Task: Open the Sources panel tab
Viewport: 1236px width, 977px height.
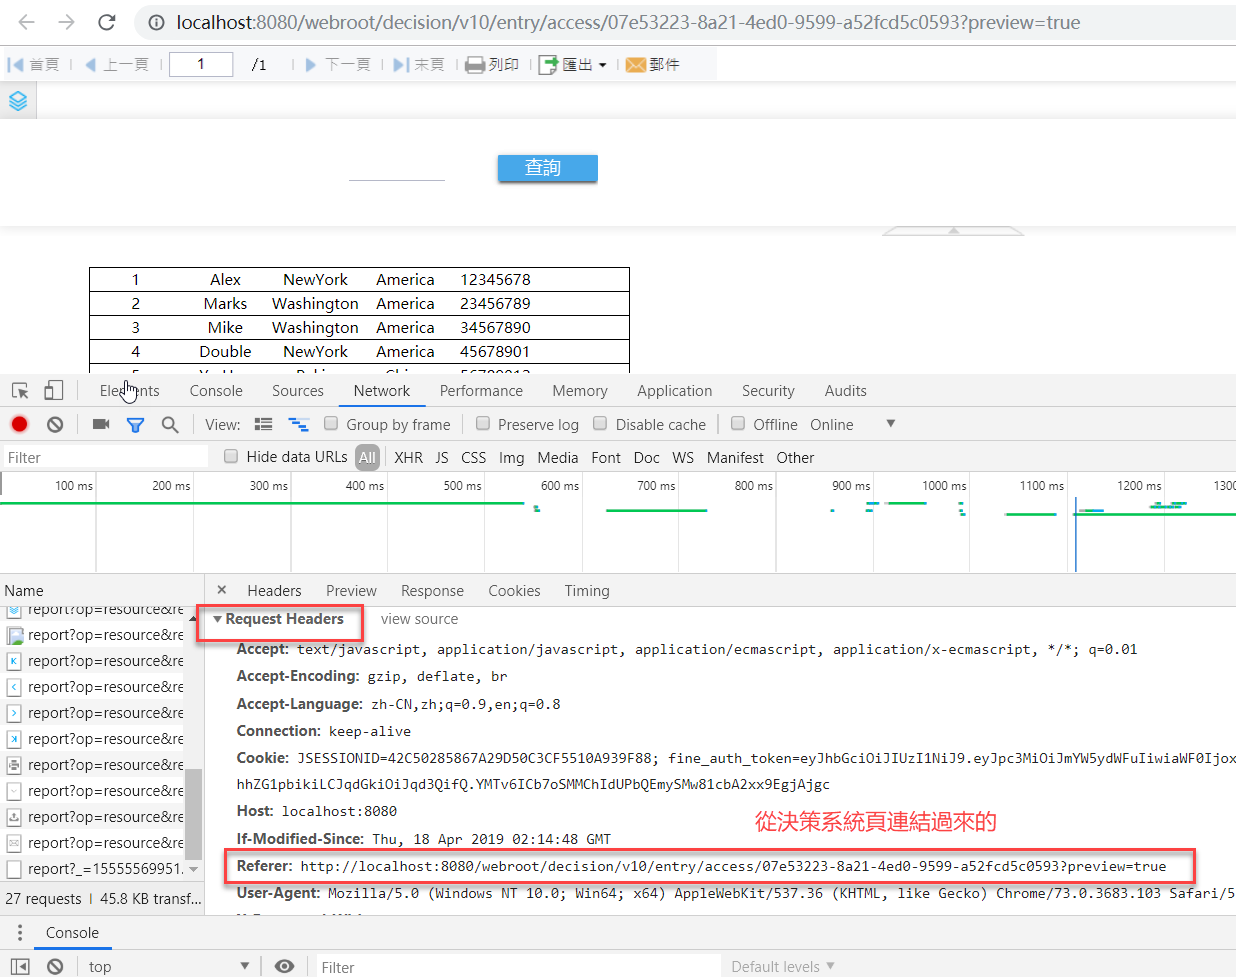Action: (x=297, y=390)
